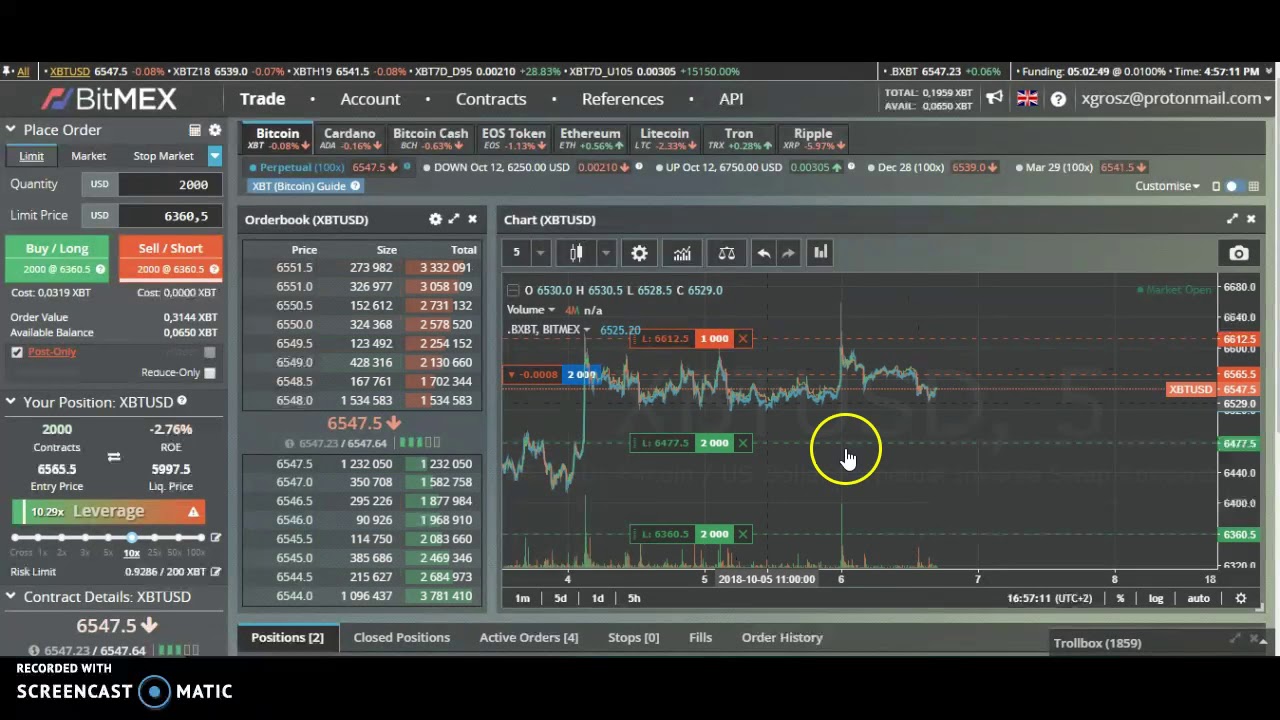The image size is (1280, 720).
Task: Maximize the Chart panel
Action: coord(1232,219)
